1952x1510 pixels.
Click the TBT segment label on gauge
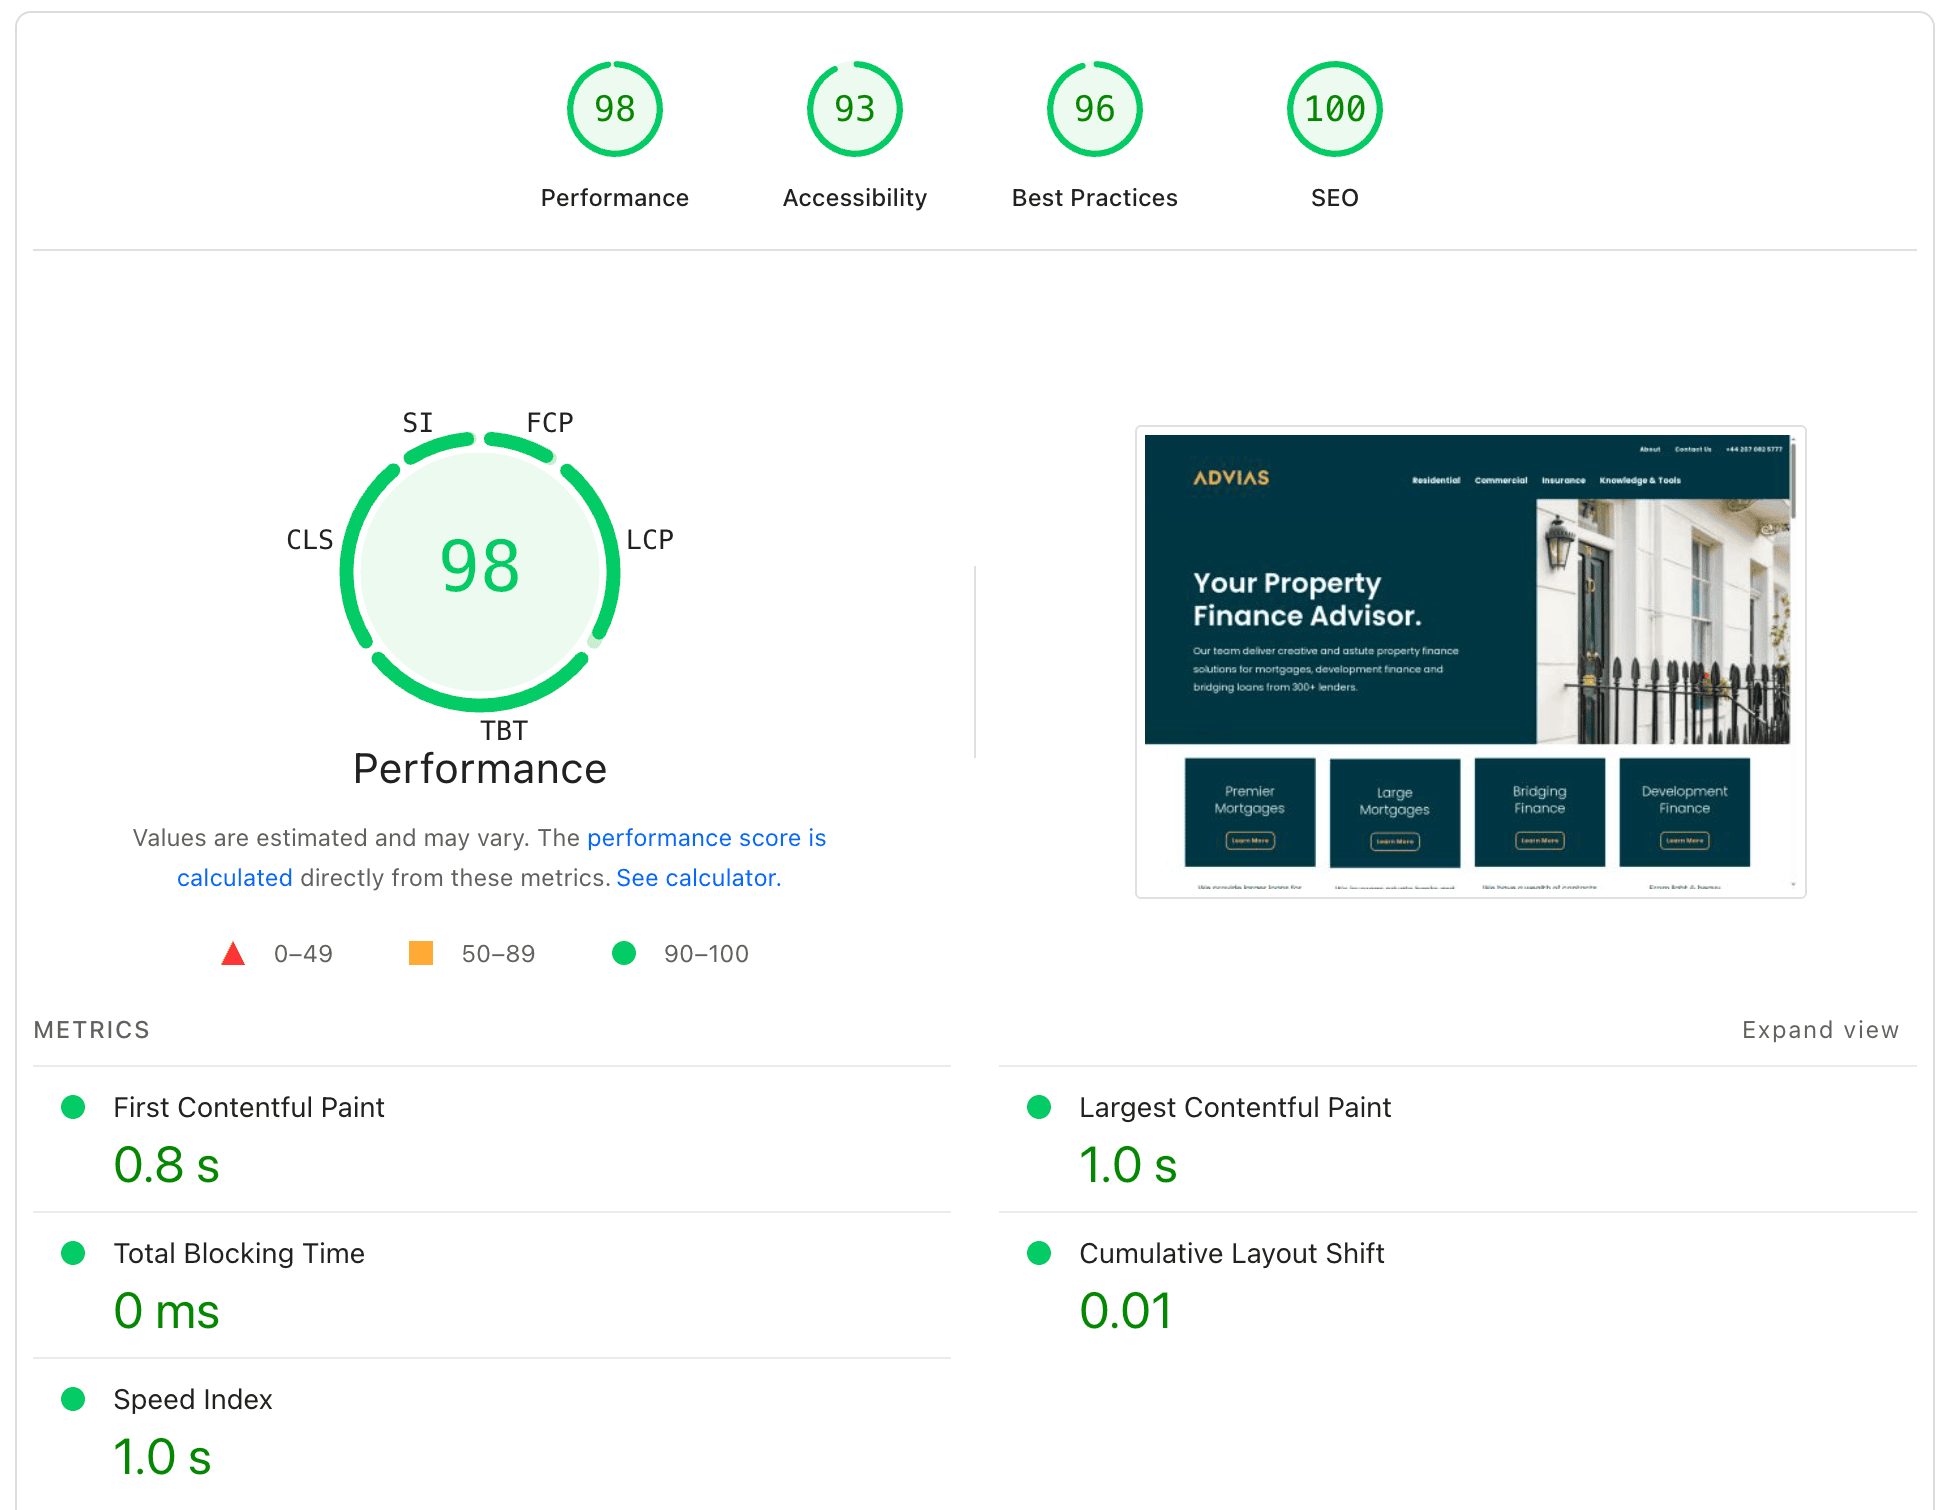[x=503, y=731]
